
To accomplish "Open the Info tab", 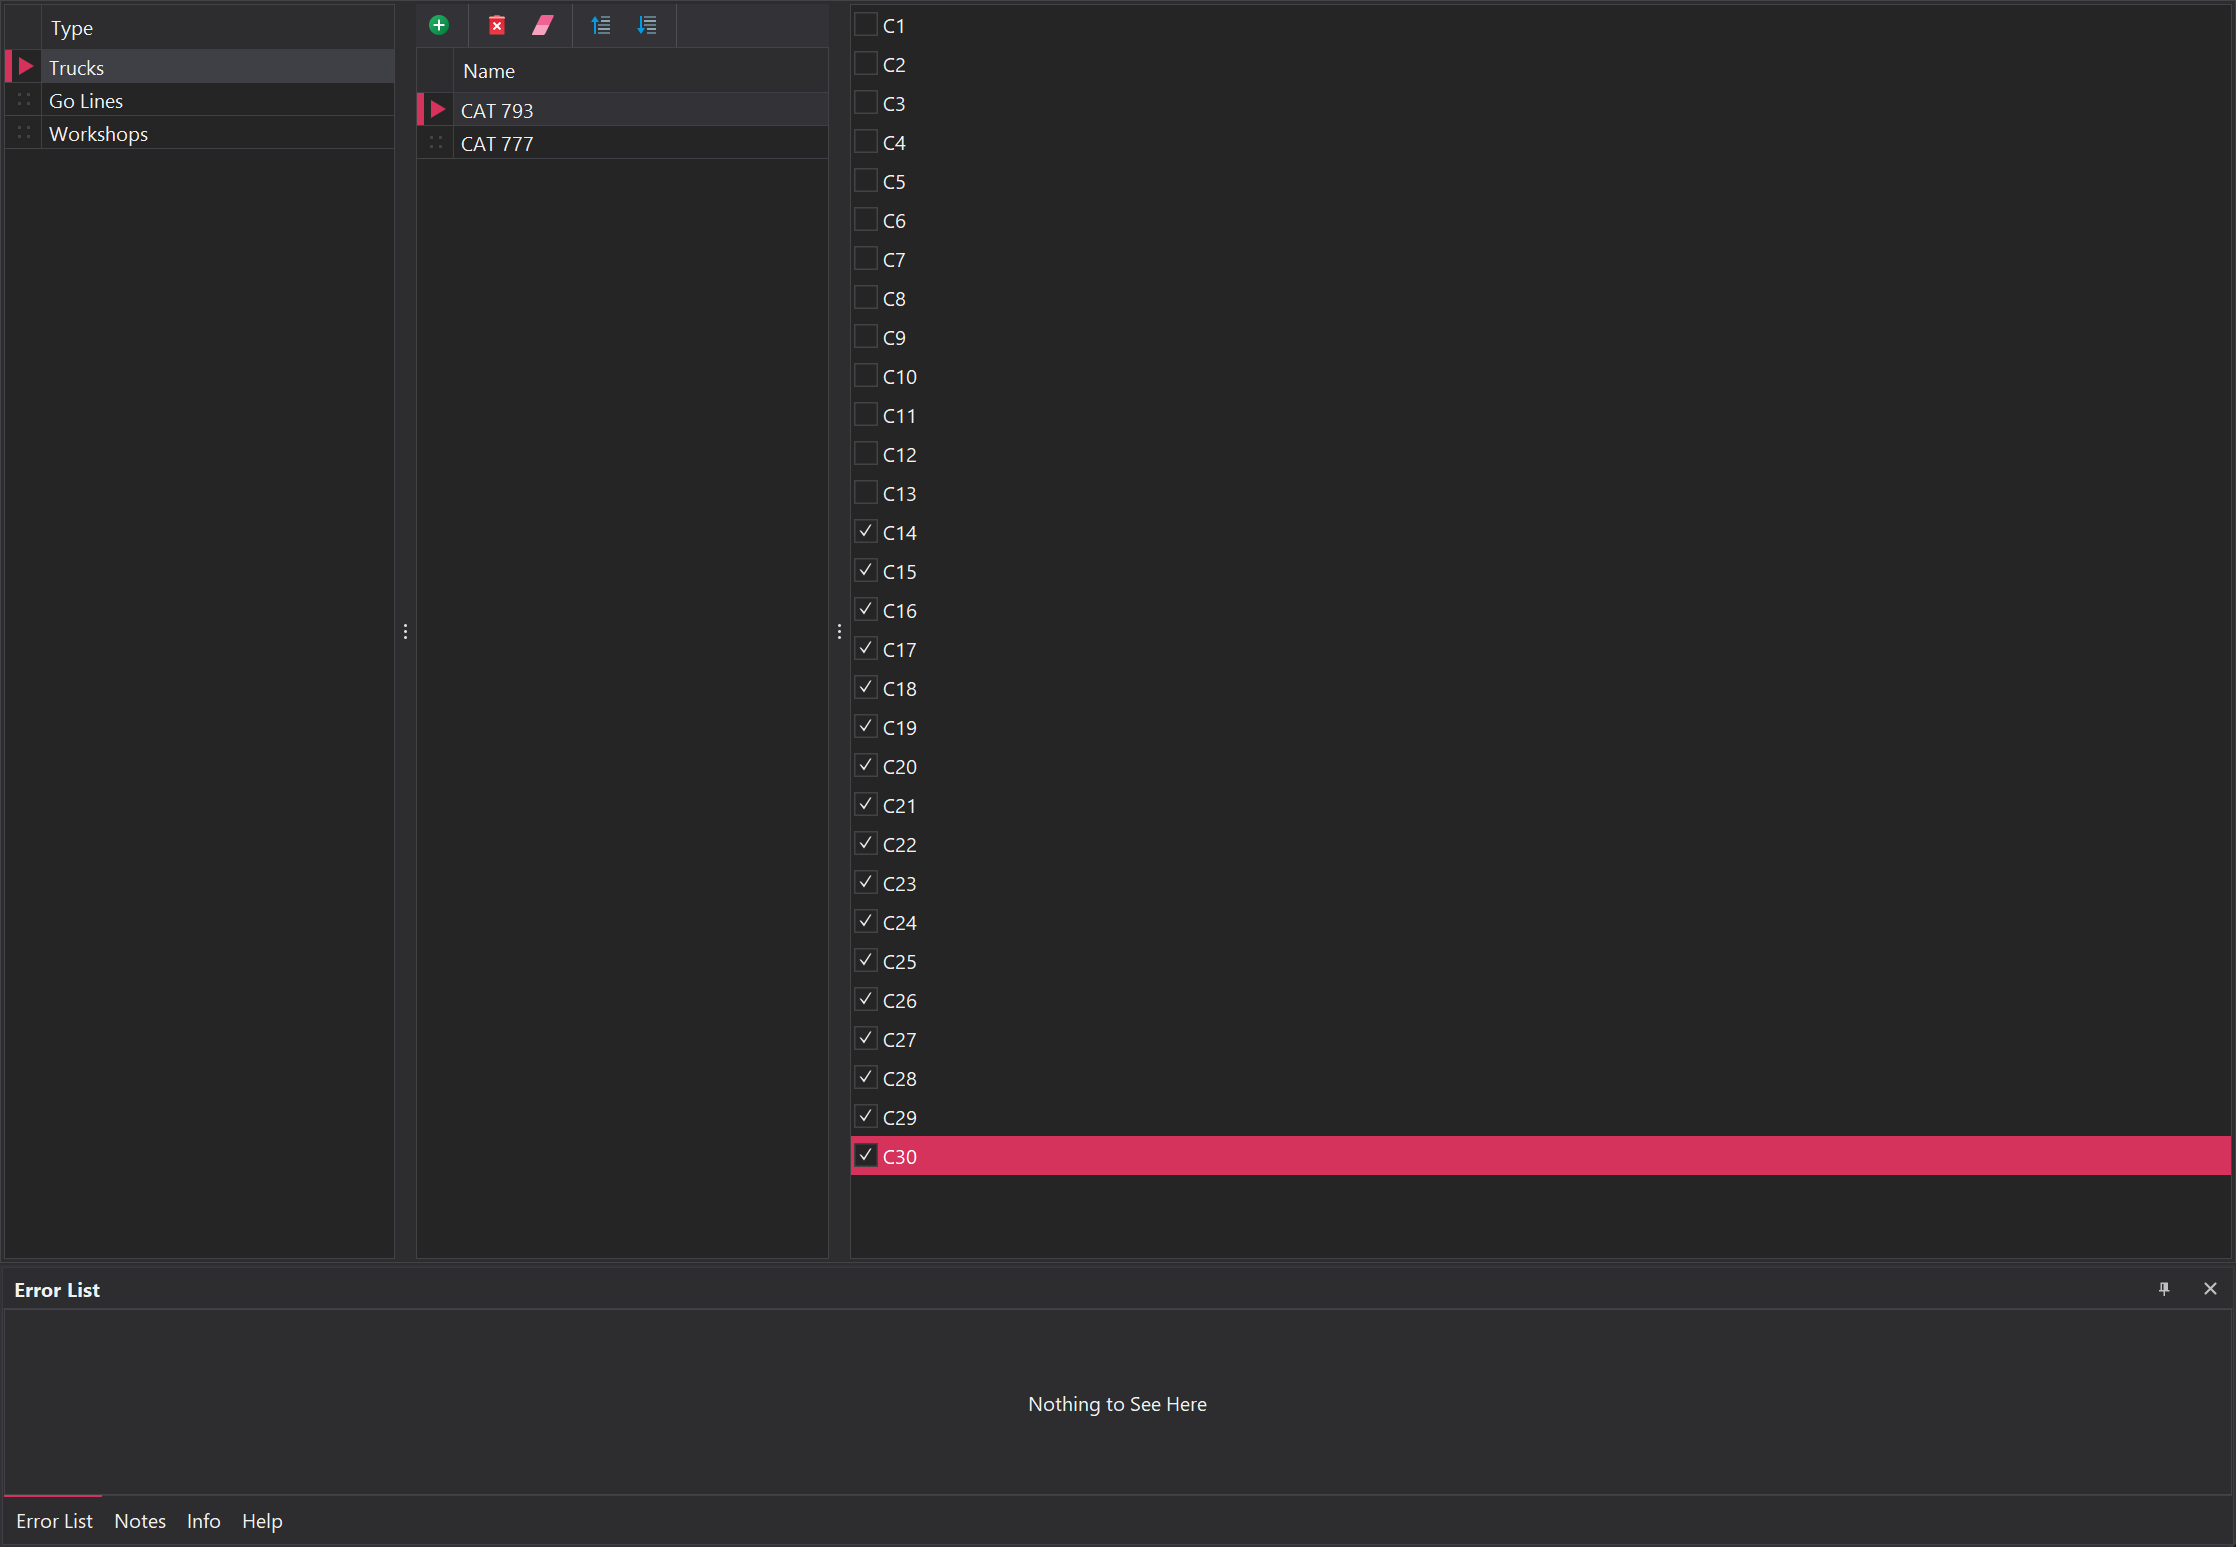I will (x=203, y=1521).
